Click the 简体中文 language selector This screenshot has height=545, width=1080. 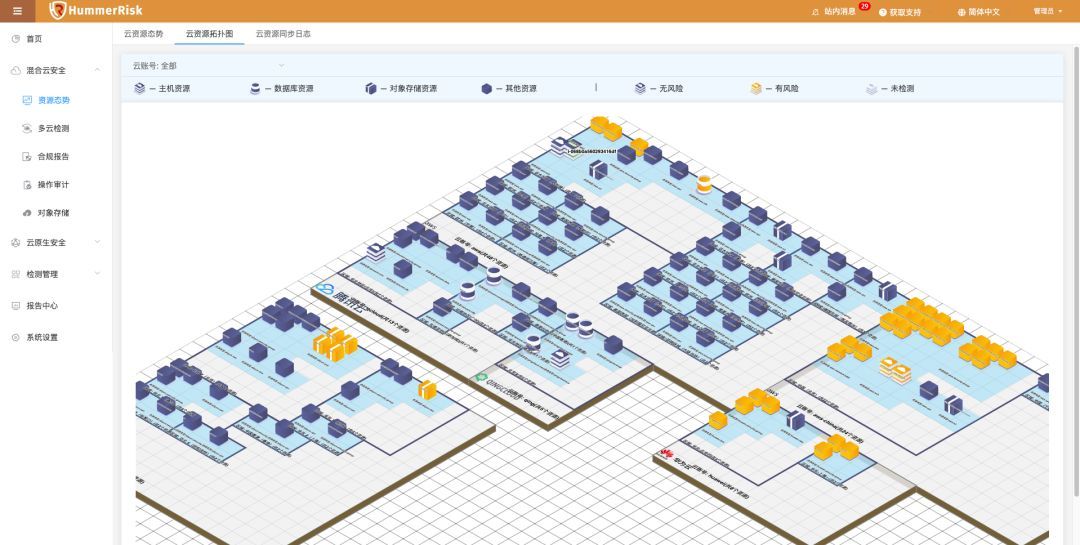click(984, 12)
